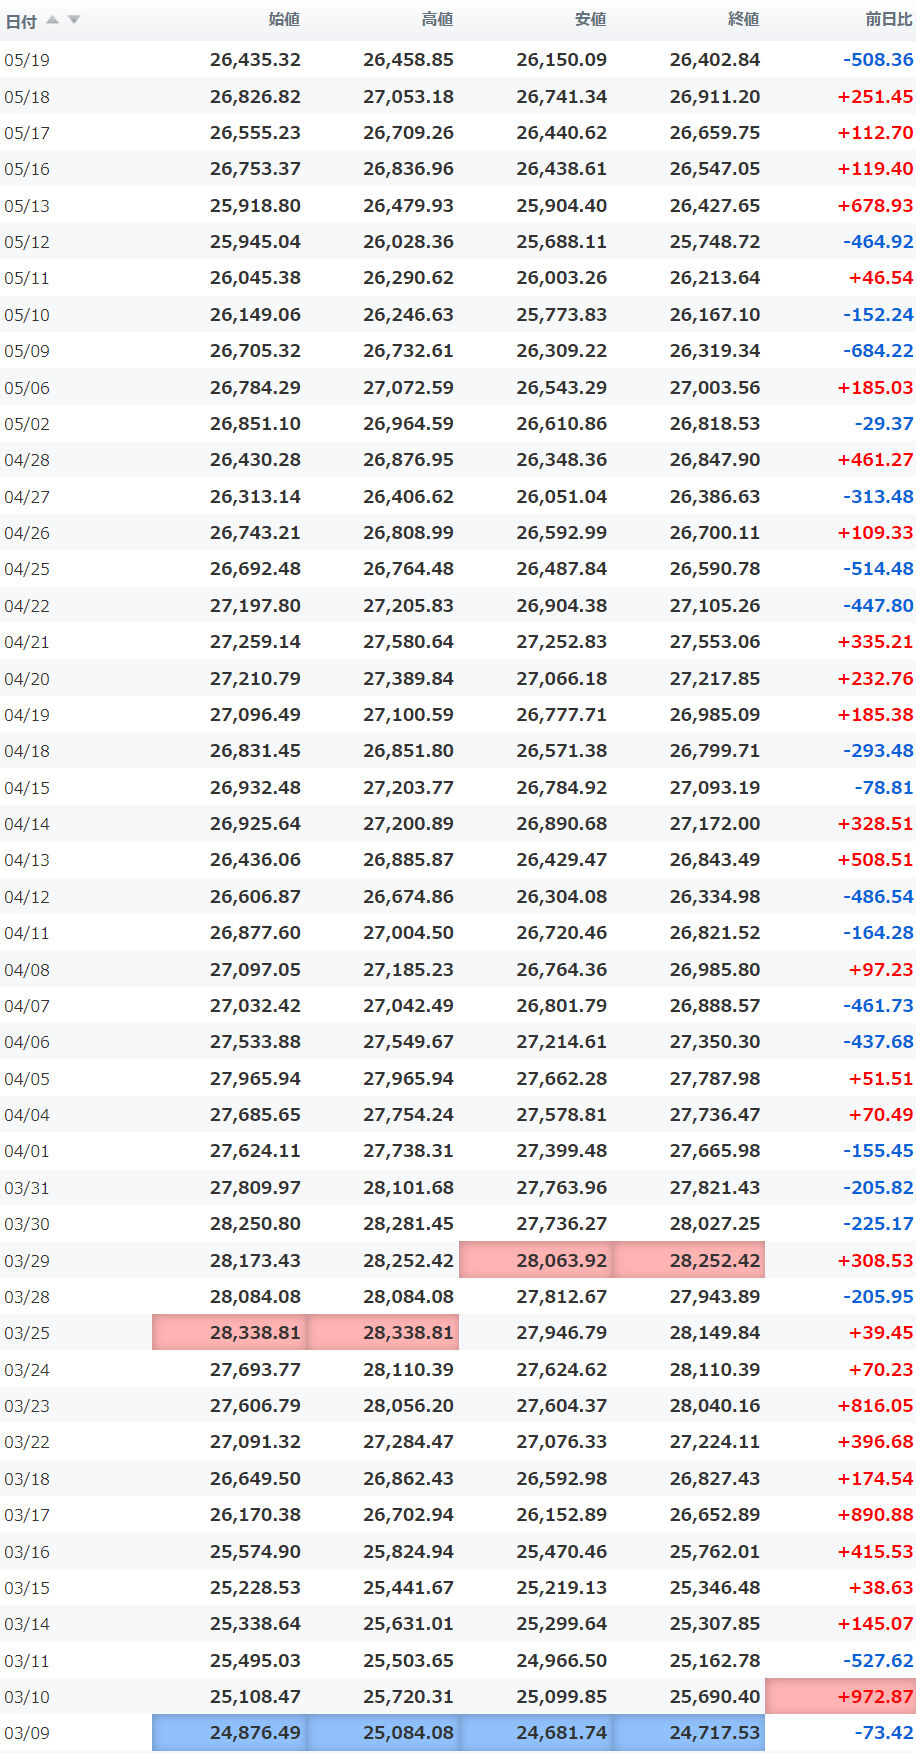
Task: Click the +890.88 change value
Action: tap(875, 1515)
